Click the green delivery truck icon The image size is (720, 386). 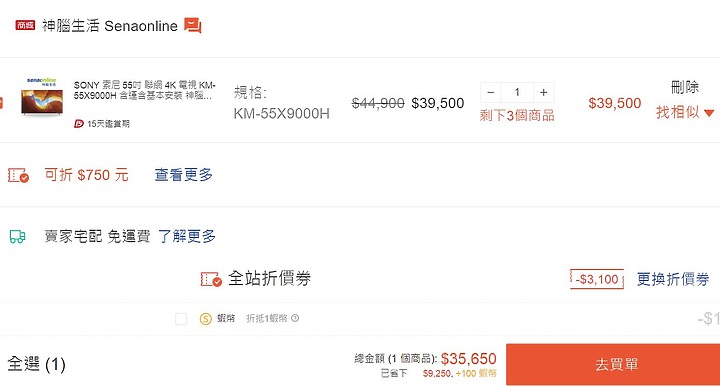(17, 236)
